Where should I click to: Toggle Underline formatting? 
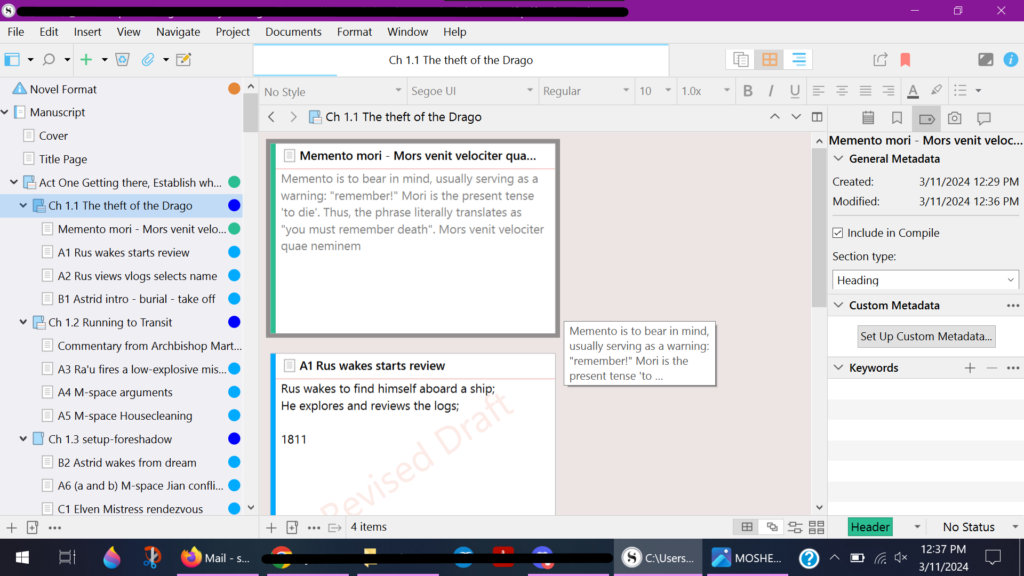tap(795, 91)
